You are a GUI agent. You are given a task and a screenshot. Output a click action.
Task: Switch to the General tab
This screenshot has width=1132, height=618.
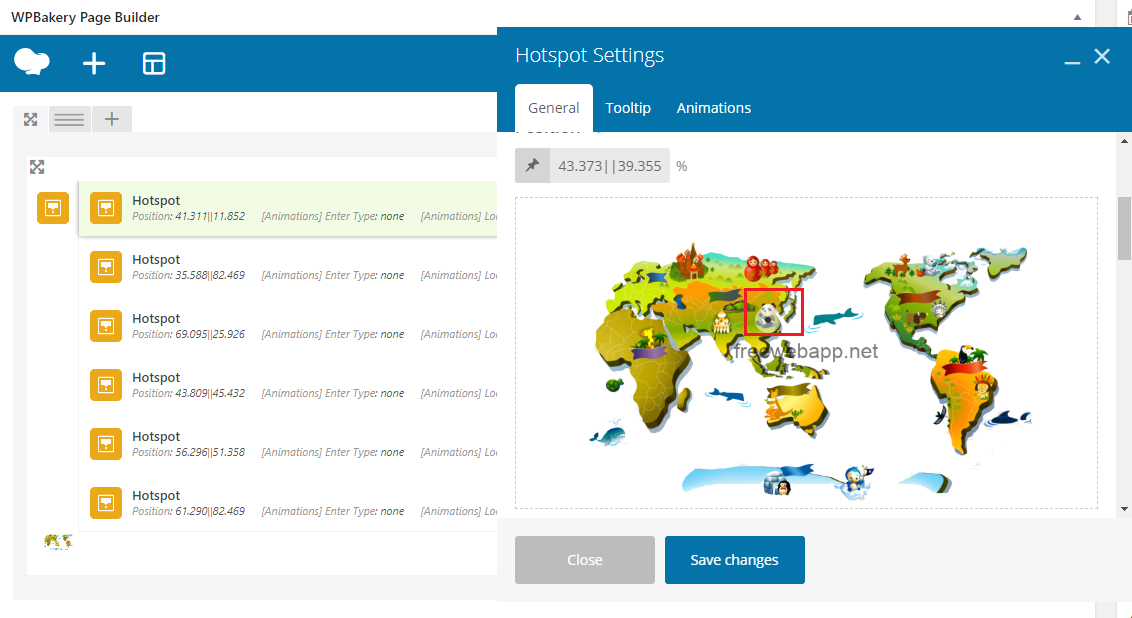(x=554, y=108)
